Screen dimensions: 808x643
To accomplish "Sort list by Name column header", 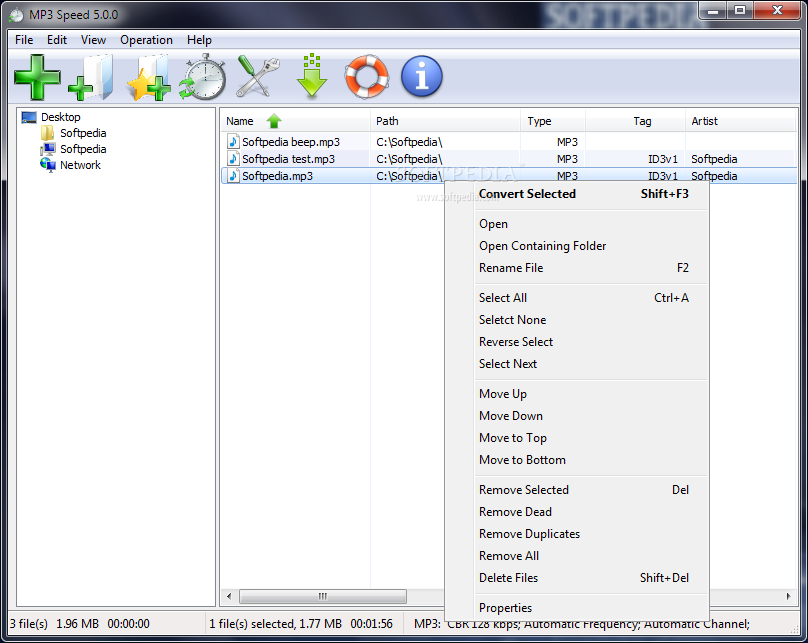I will point(295,121).
